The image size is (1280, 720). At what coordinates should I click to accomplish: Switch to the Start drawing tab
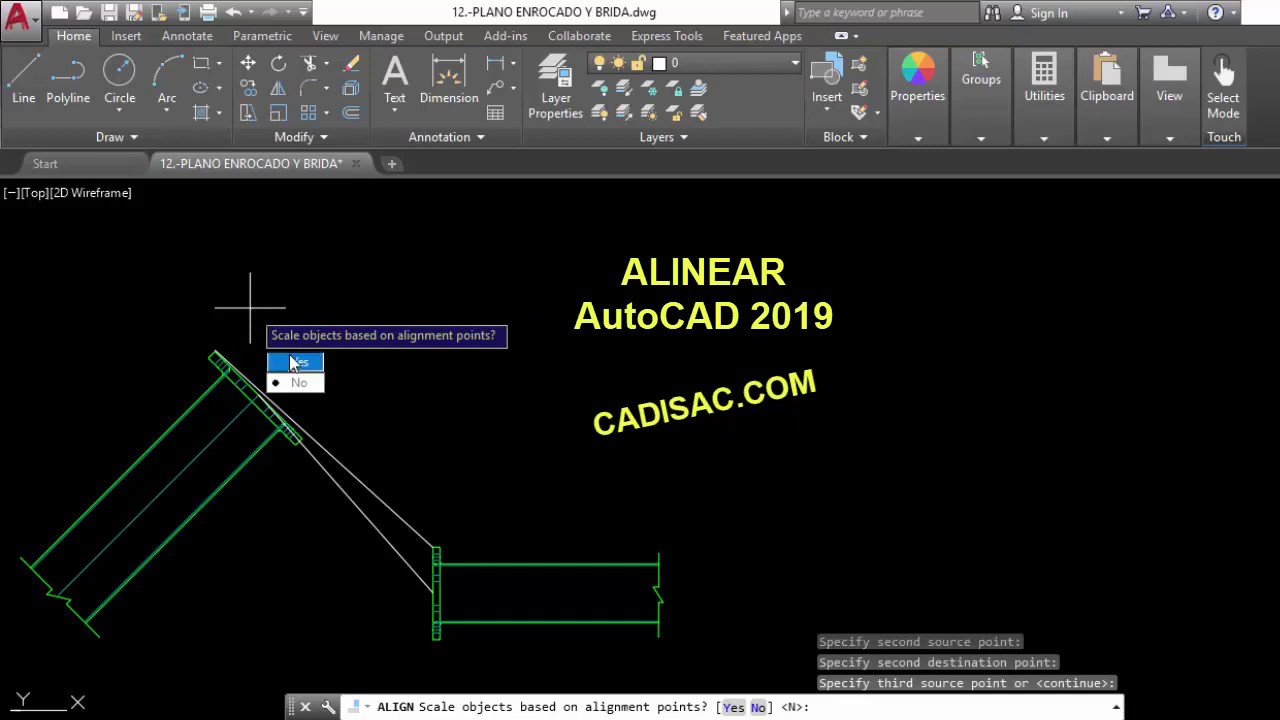click(x=45, y=164)
